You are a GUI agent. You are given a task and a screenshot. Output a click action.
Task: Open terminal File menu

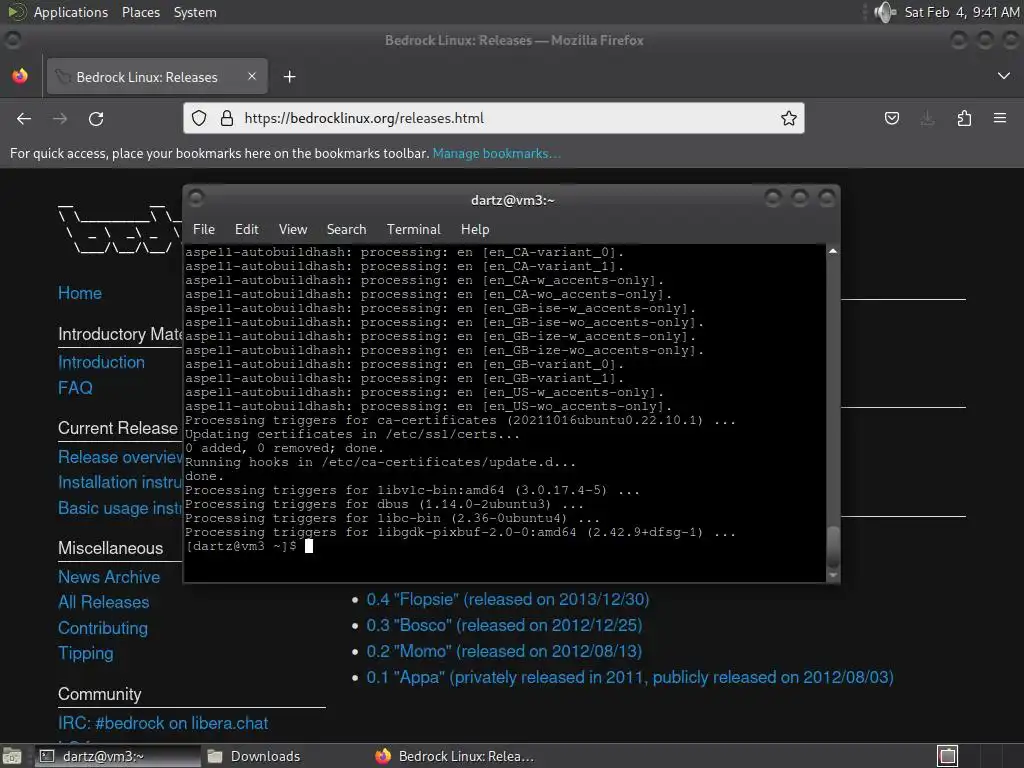pyautogui.click(x=204, y=229)
